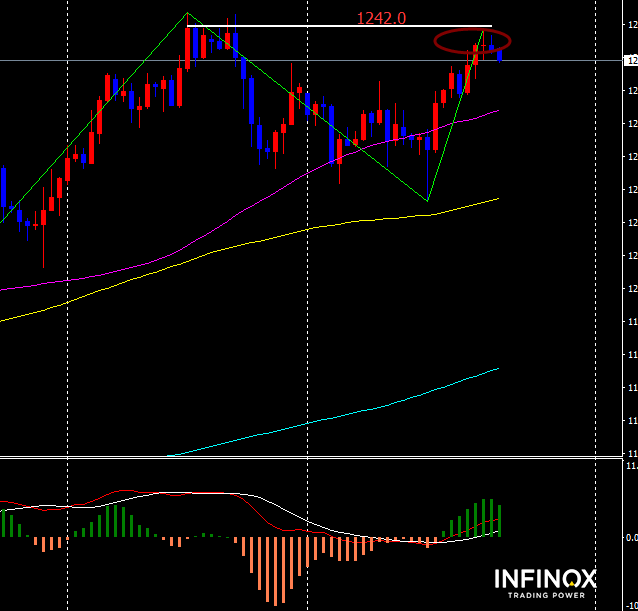Screen dimensions: 638x611
Task: Select the red 1242.0 price label
Action: (381, 18)
